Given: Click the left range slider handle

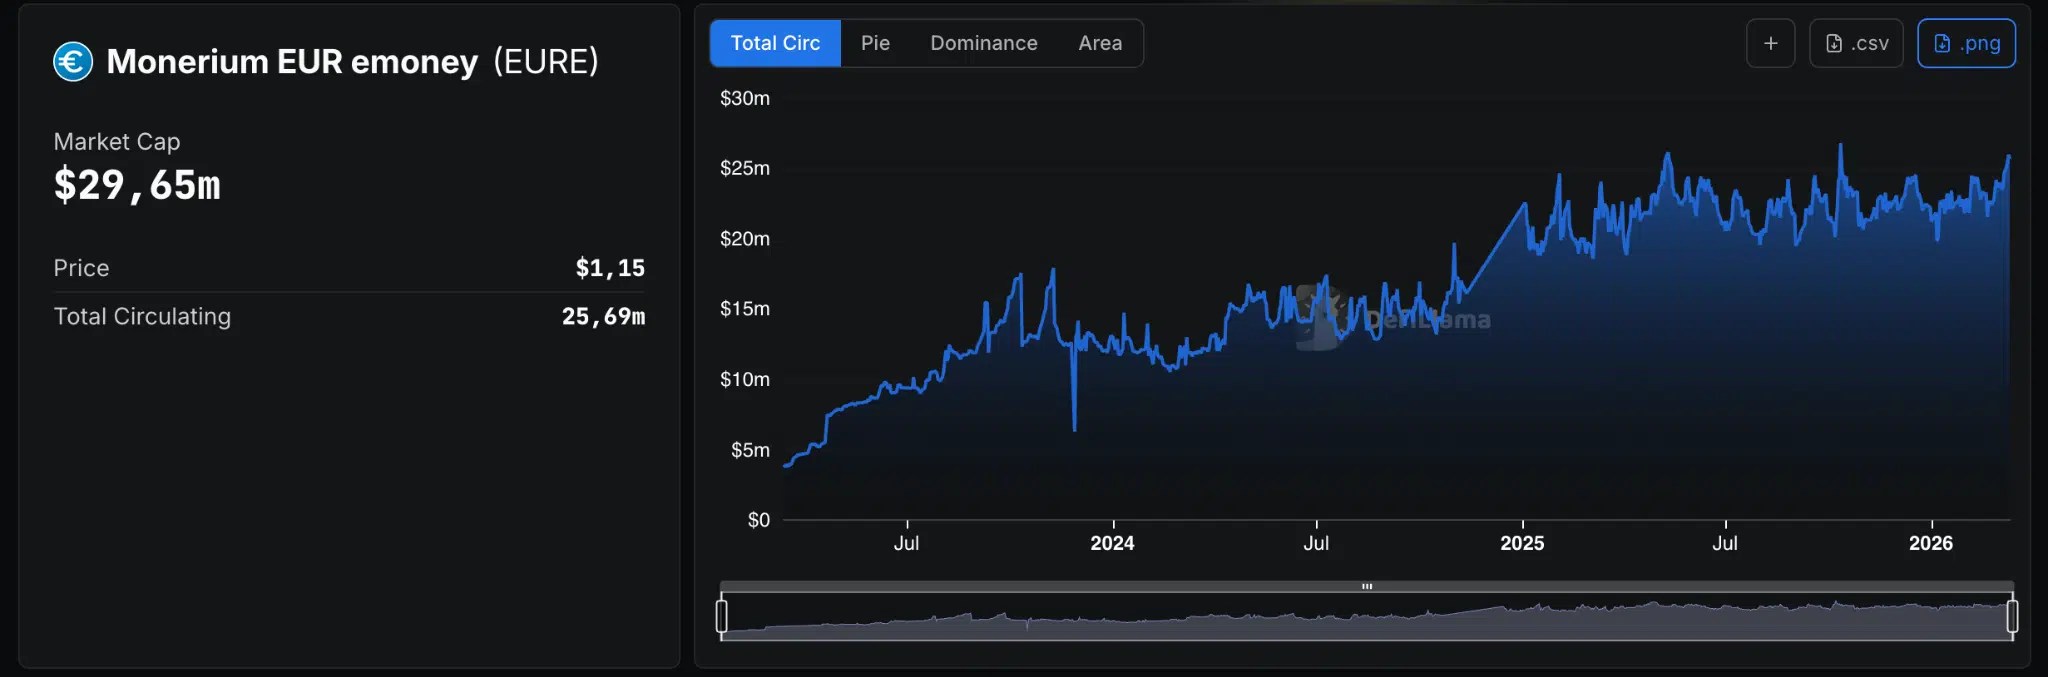Looking at the screenshot, I should (722, 616).
